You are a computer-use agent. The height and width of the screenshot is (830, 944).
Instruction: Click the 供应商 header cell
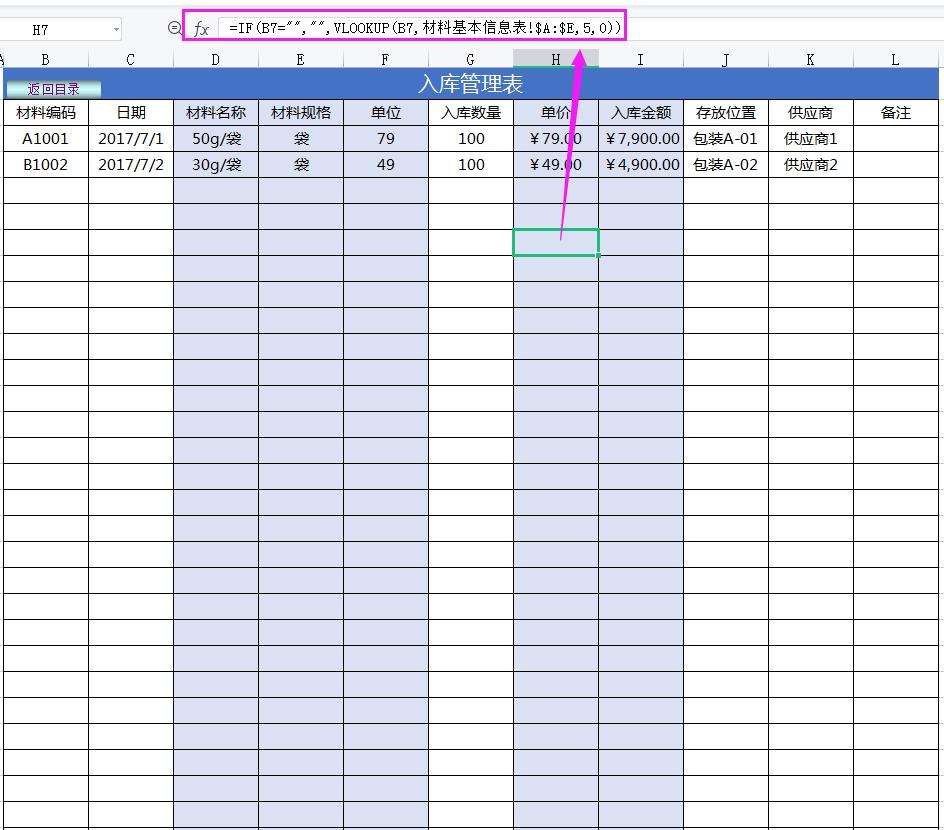pos(810,113)
